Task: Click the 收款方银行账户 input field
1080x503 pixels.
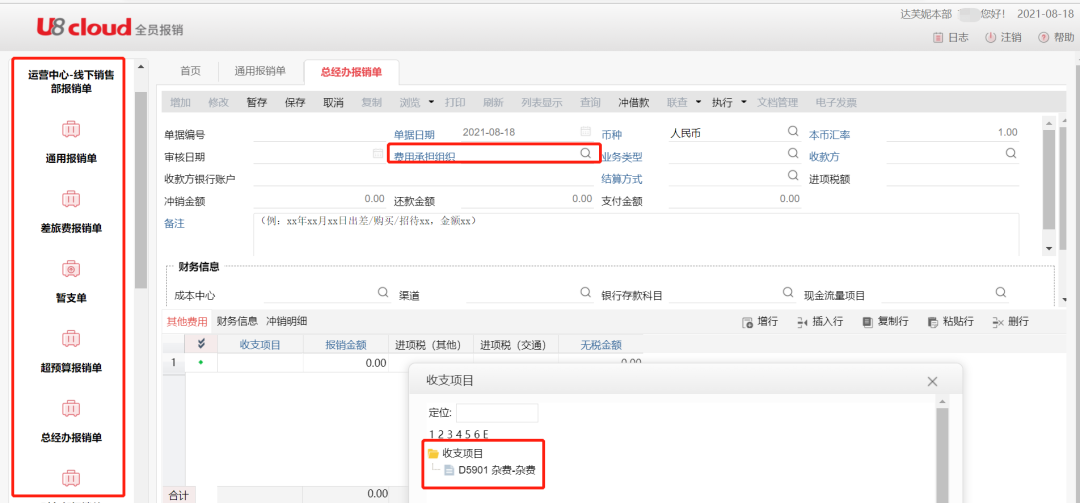Action: tap(422, 178)
